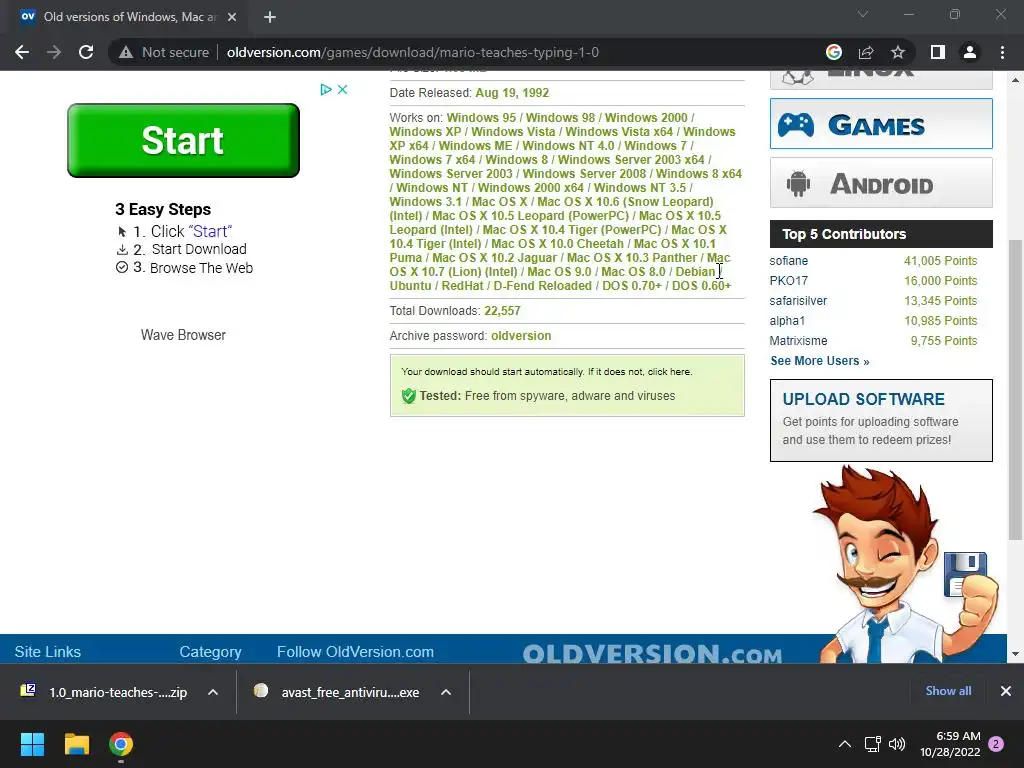Click the Google icon in the address bar

tap(833, 52)
